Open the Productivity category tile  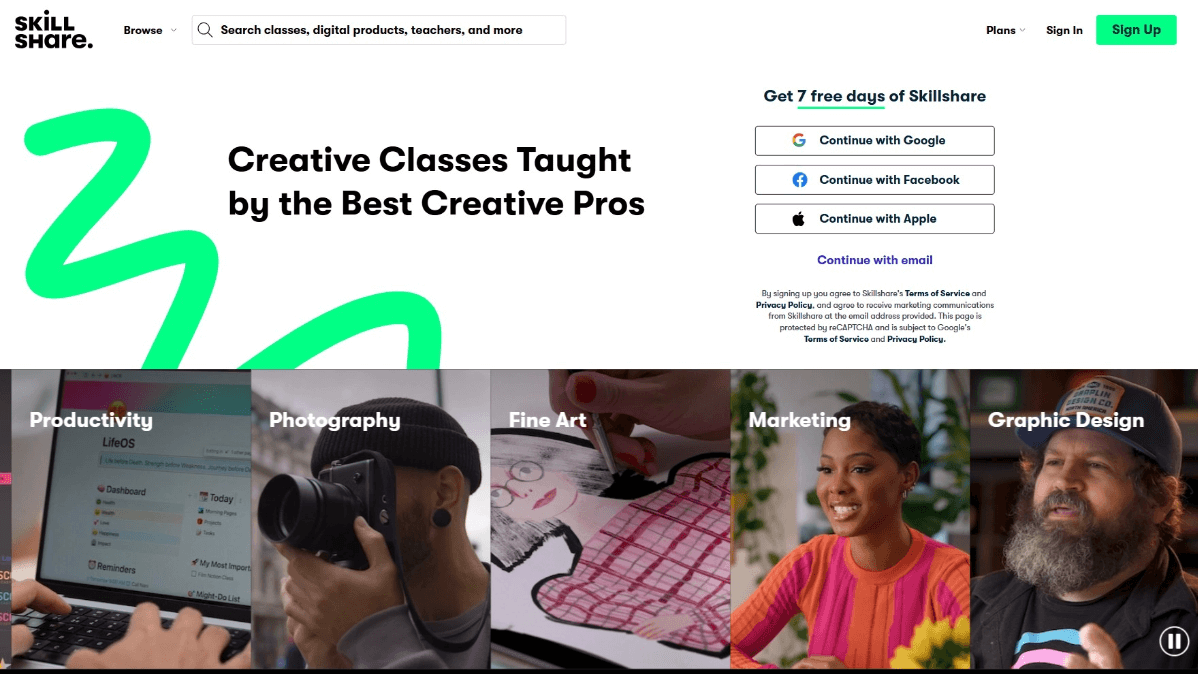[131, 519]
